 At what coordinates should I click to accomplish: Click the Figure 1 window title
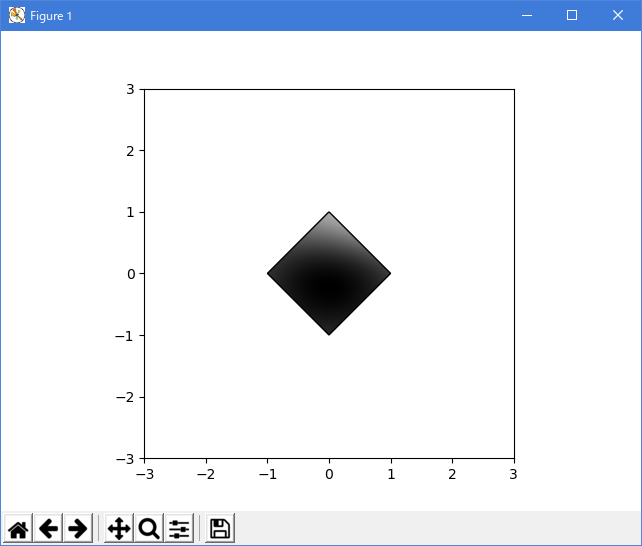[x=51, y=16]
